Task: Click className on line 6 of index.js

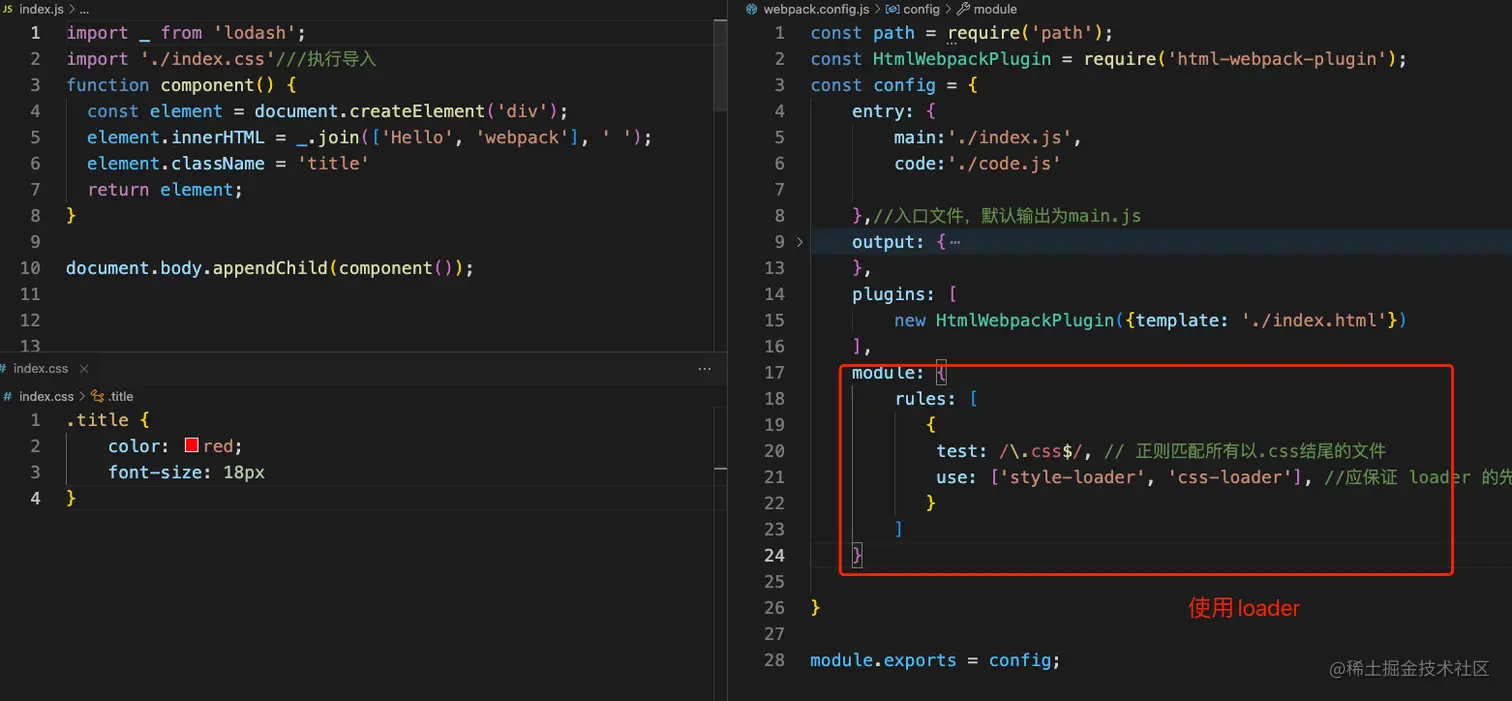Action: 218,163
